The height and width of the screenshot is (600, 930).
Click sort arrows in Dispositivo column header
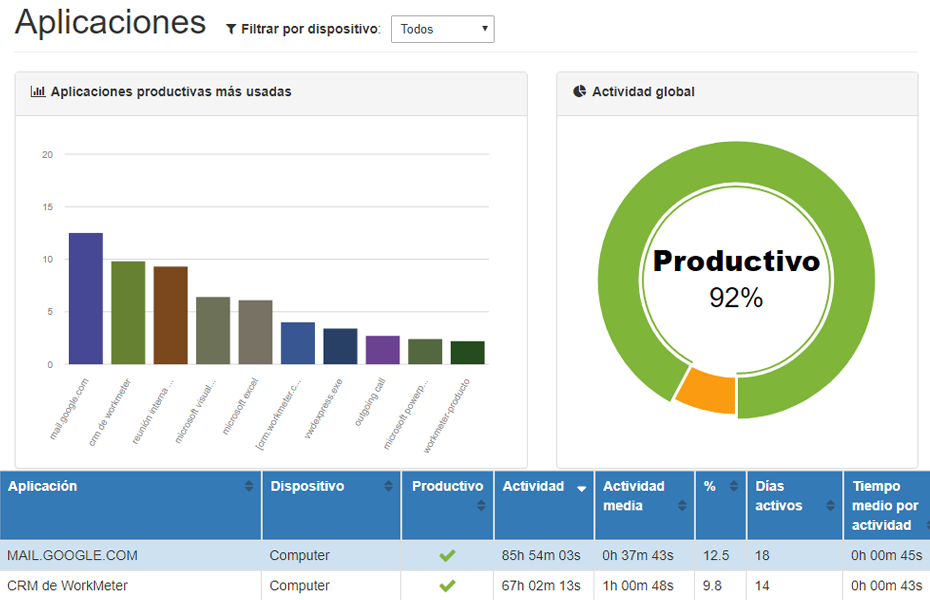pyautogui.click(x=389, y=487)
